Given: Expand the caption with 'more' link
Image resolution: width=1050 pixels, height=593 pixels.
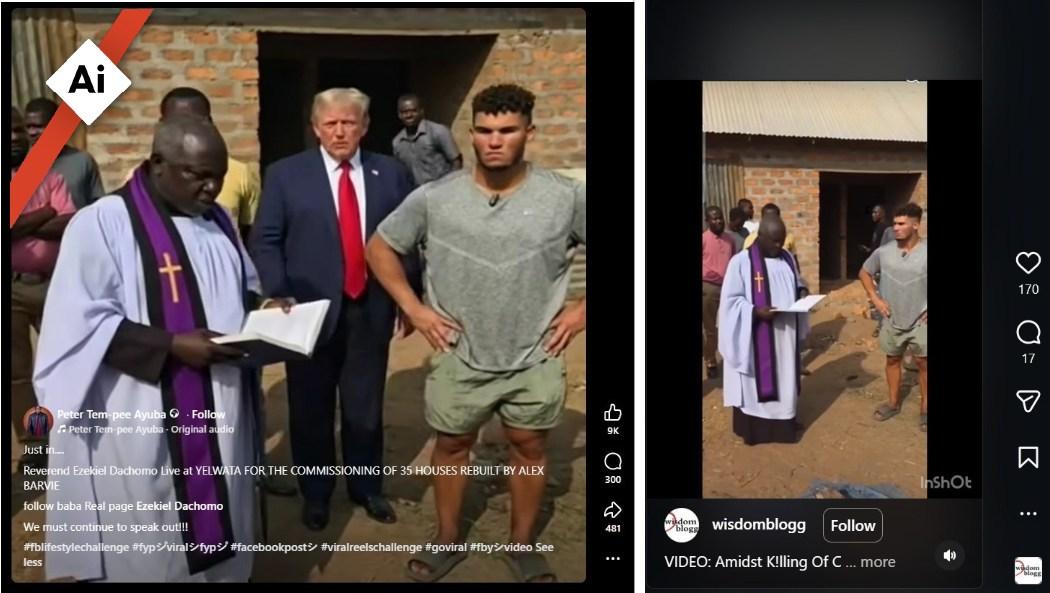Looking at the screenshot, I should pyautogui.click(x=878, y=562).
